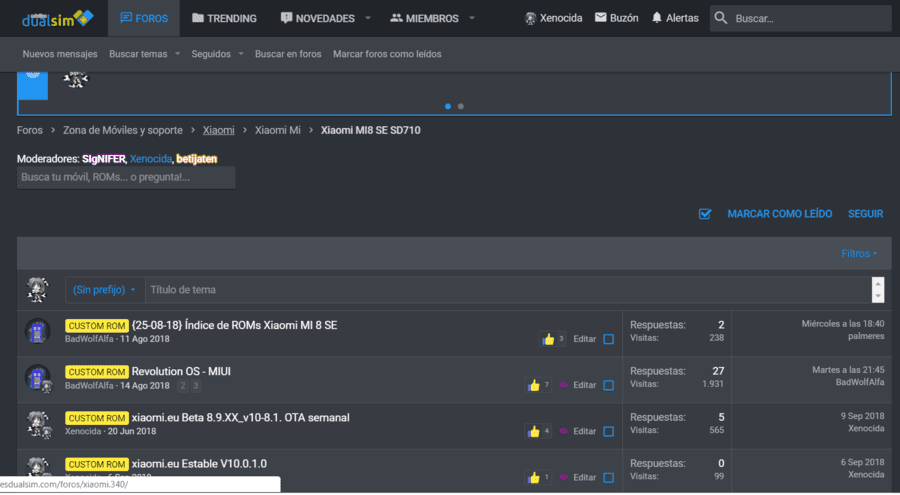Open the Xenocida user account menu
Viewport: 900px width, 495px height.
553,18
